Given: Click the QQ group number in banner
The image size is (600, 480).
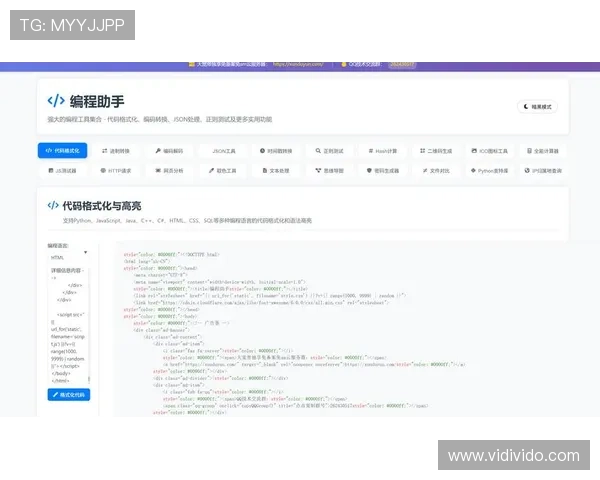Looking at the screenshot, I should coord(401,65).
